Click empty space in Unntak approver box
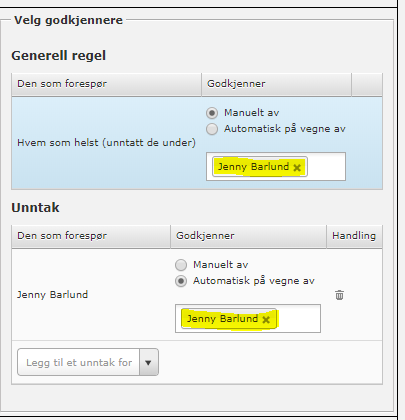 pyautogui.click(x=298, y=319)
